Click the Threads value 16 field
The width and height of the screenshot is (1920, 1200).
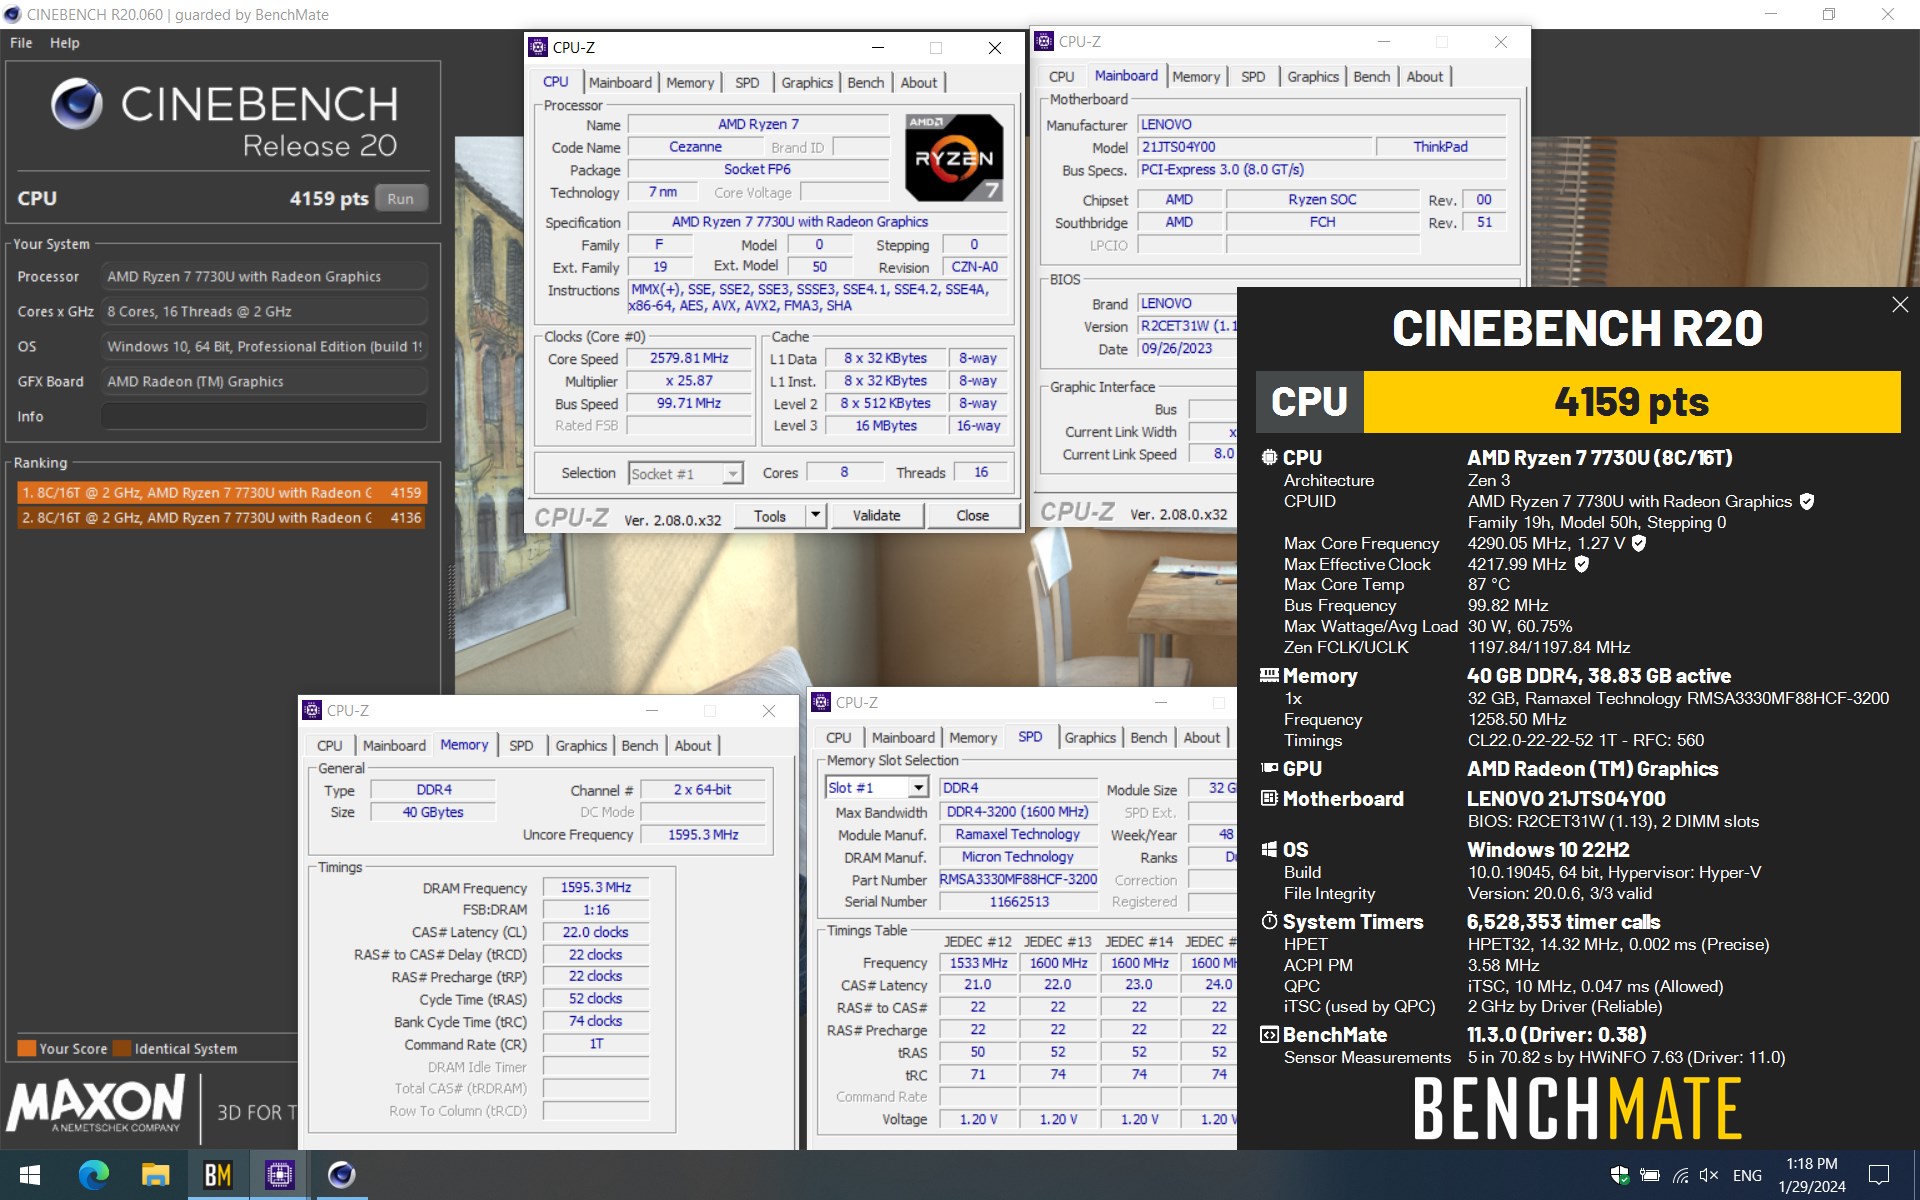click(x=981, y=472)
